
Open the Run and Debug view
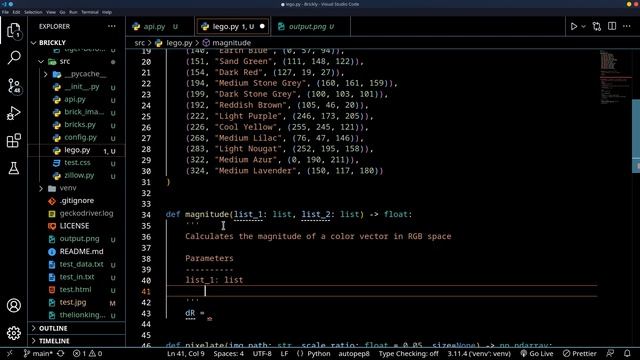pos(14,113)
